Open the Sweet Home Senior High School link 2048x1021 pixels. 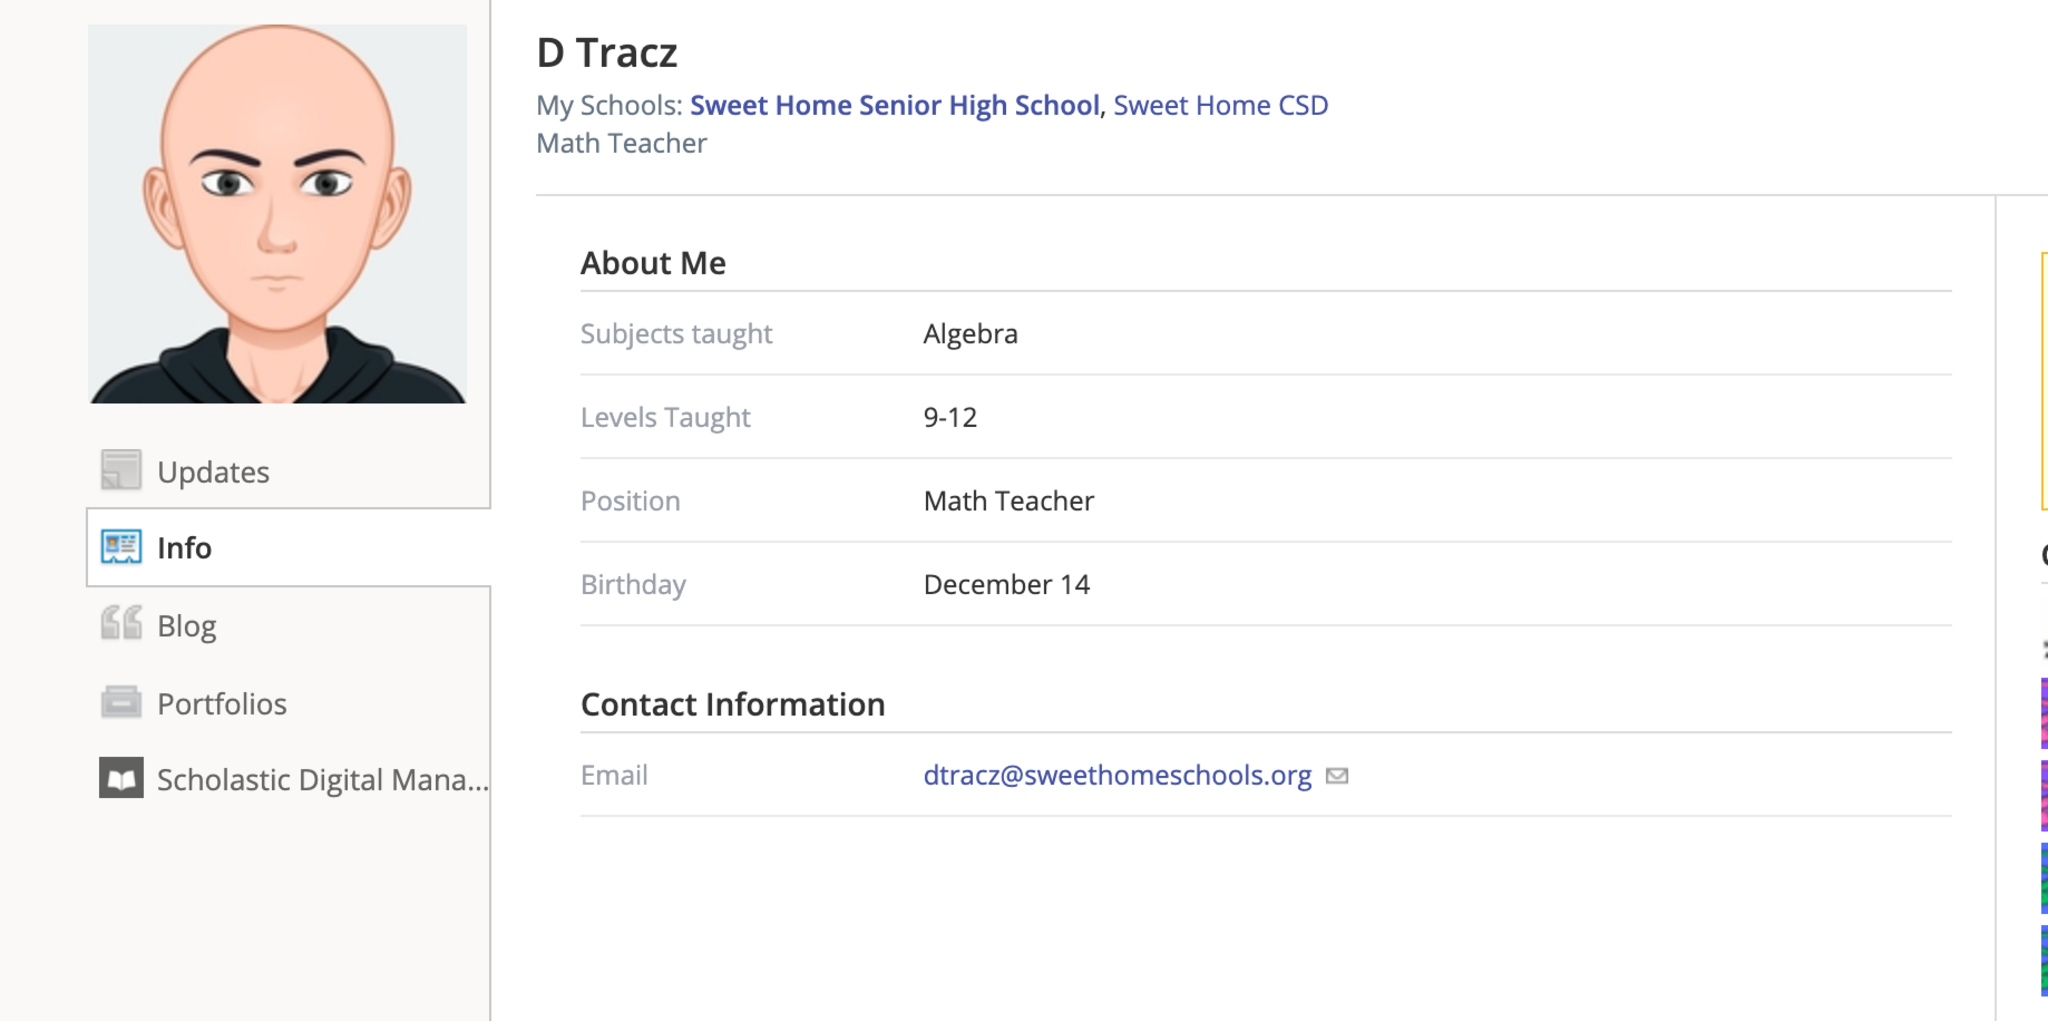point(894,105)
